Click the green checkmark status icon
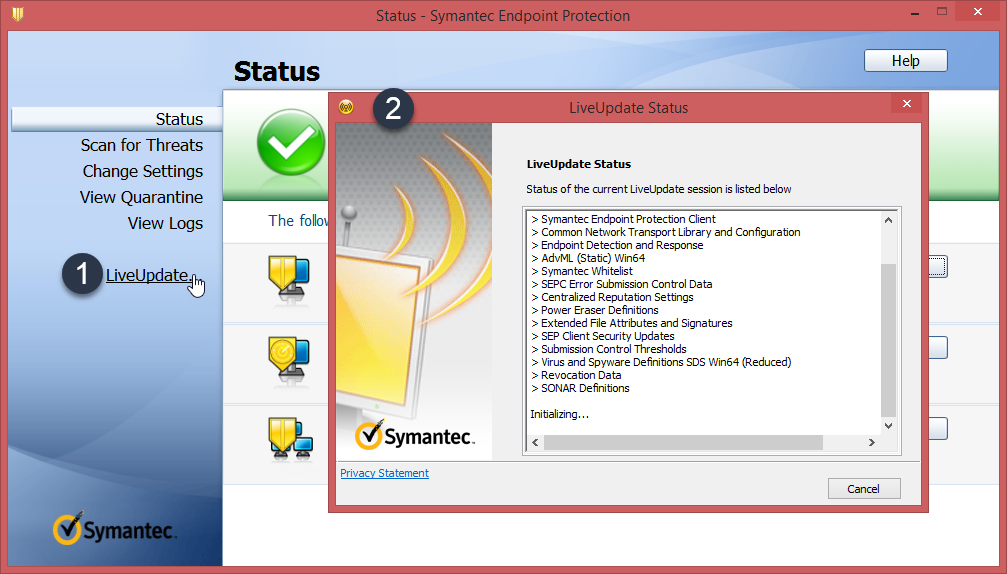 tap(291, 143)
